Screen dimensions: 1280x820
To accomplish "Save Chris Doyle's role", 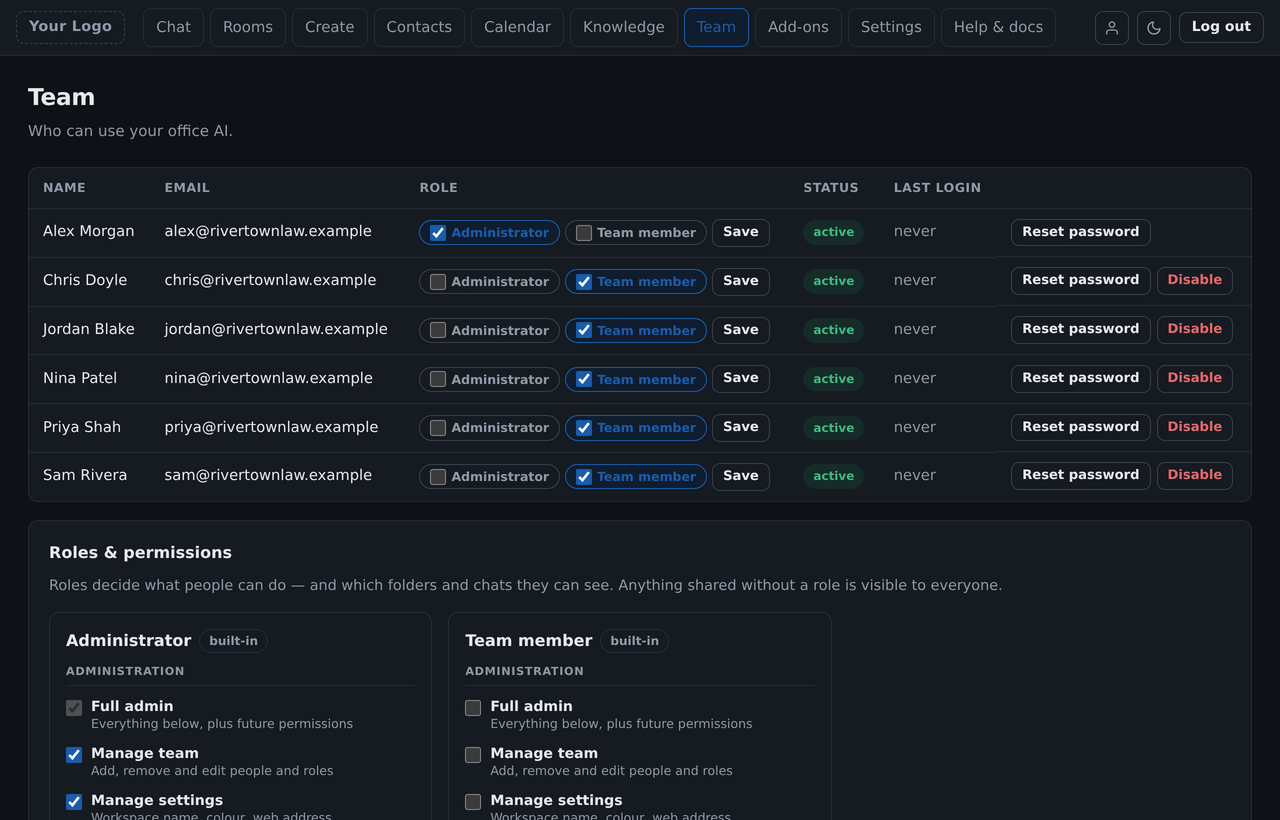I will coord(741,281).
